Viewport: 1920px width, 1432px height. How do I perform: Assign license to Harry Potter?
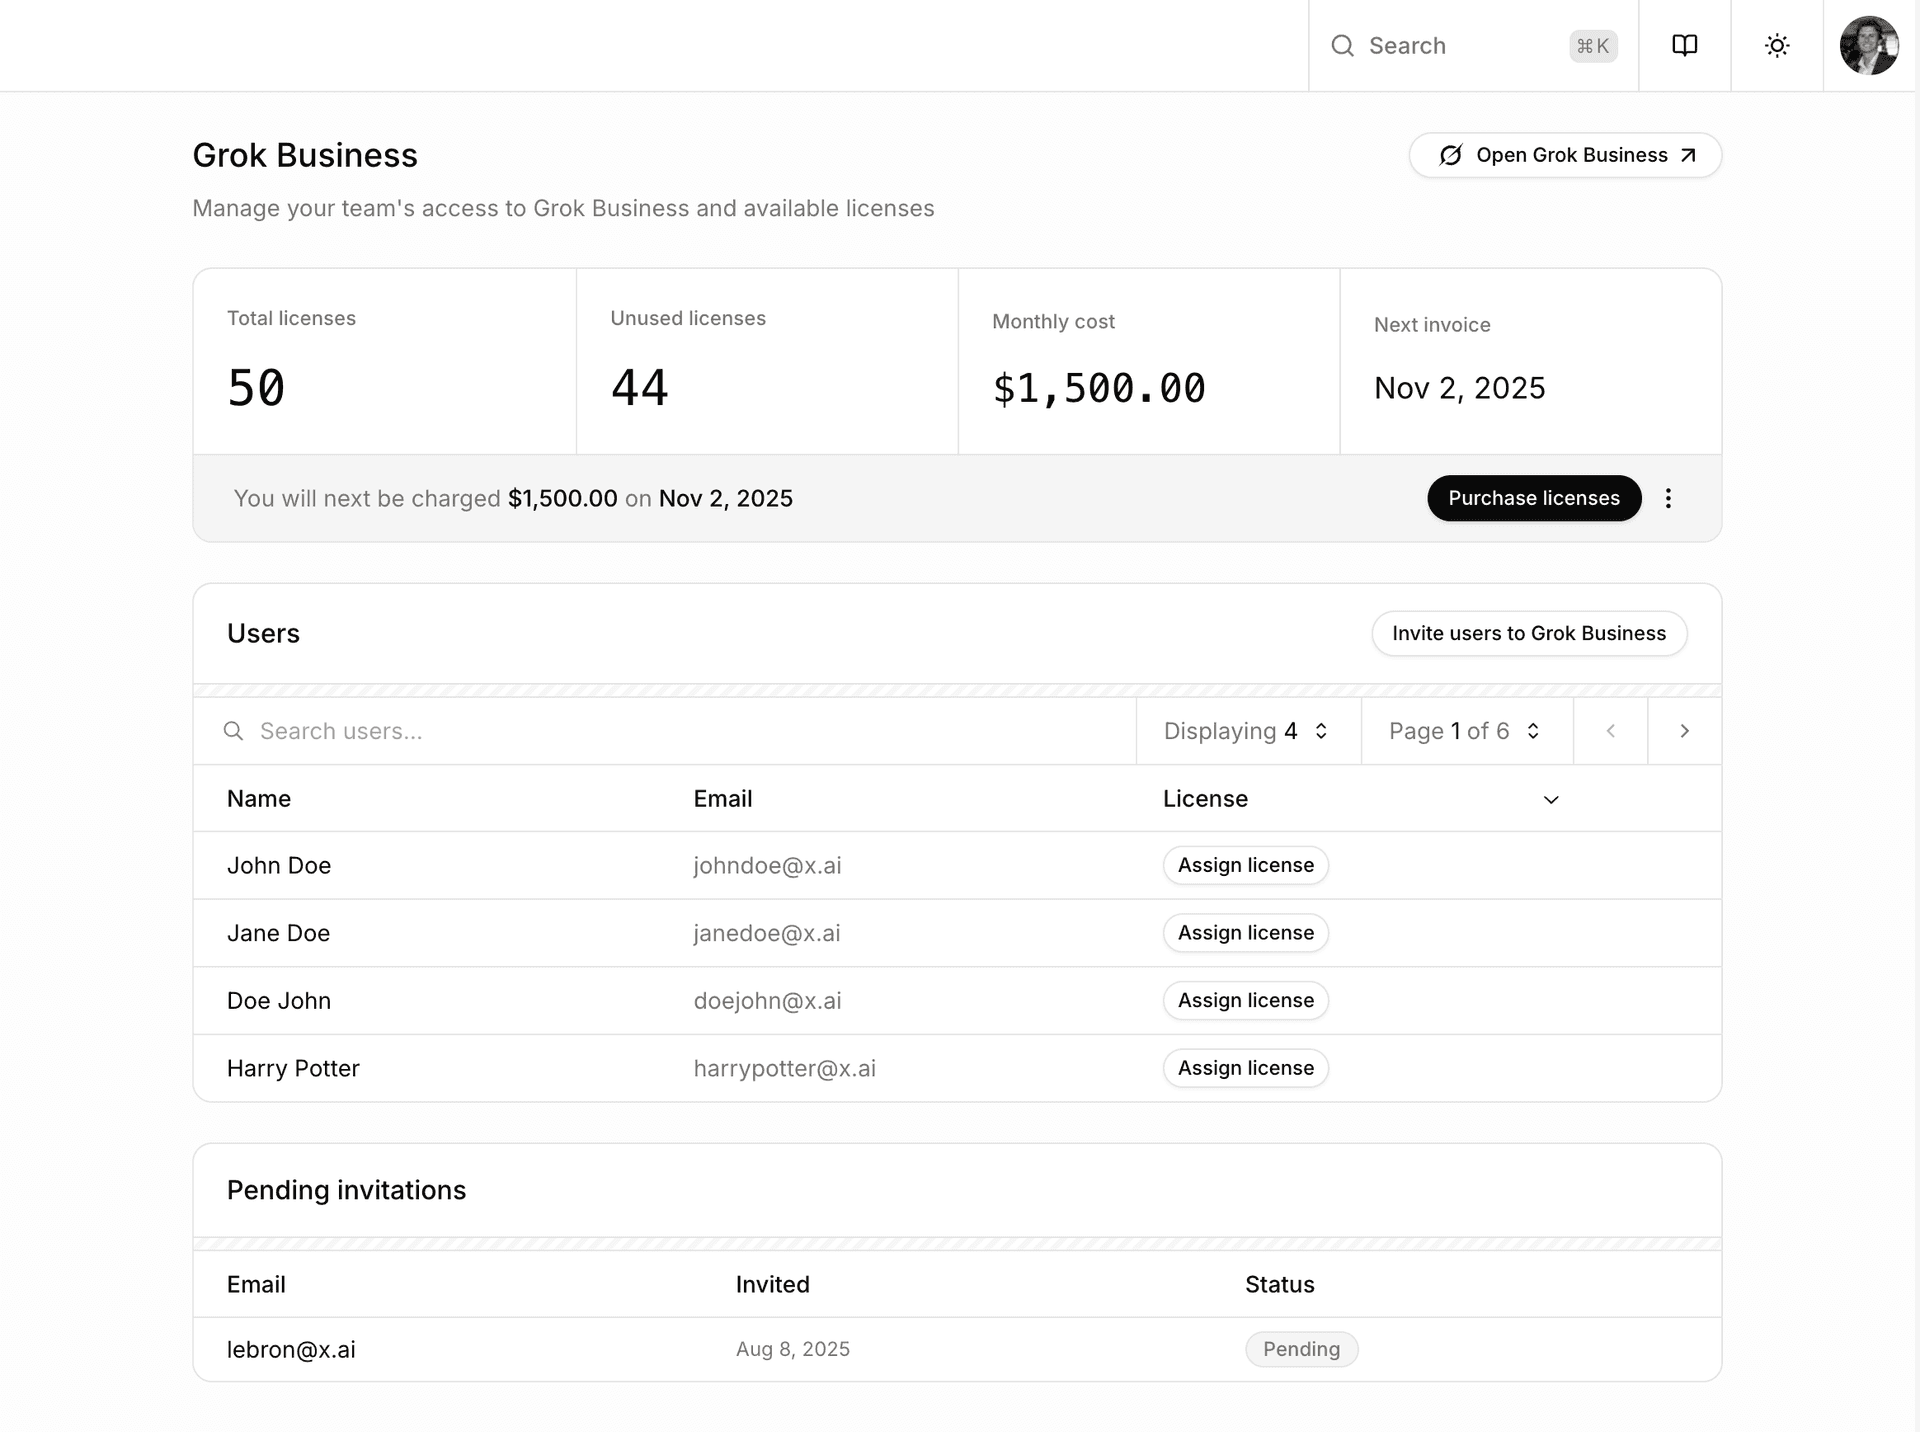tap(1245, 1068)
